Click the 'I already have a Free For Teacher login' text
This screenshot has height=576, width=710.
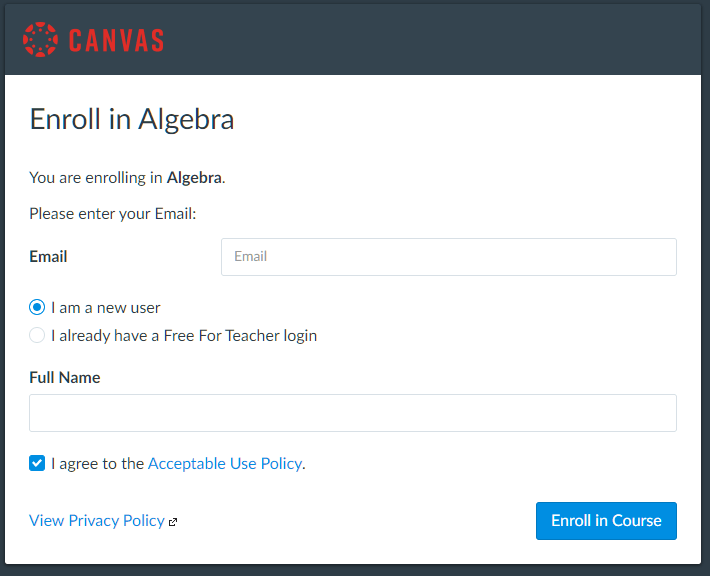[x=184, y=336]
